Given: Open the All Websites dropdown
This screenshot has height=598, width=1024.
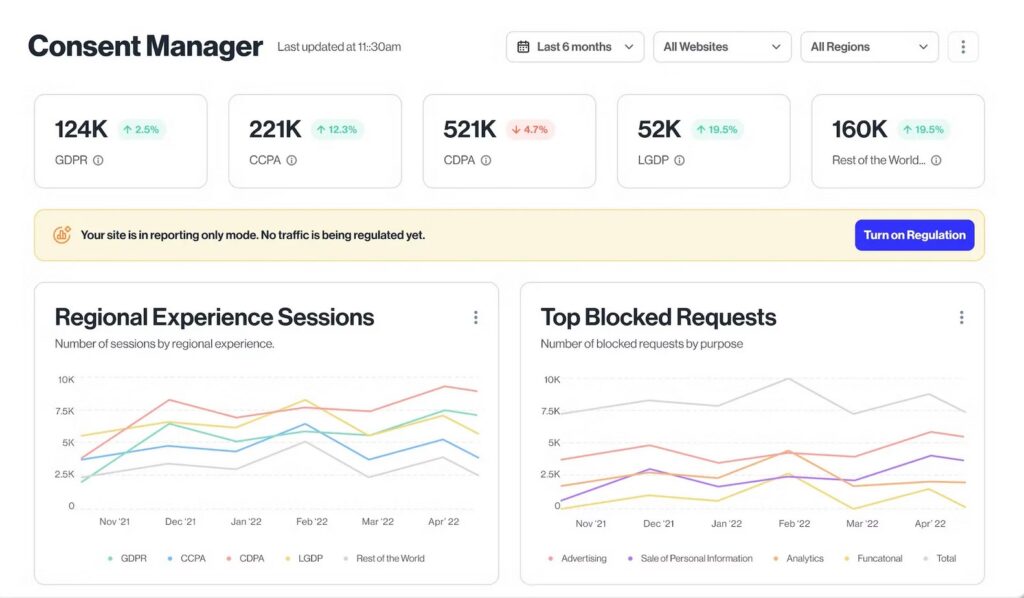Looking at the screenshot, I should (x=722, y=47).
